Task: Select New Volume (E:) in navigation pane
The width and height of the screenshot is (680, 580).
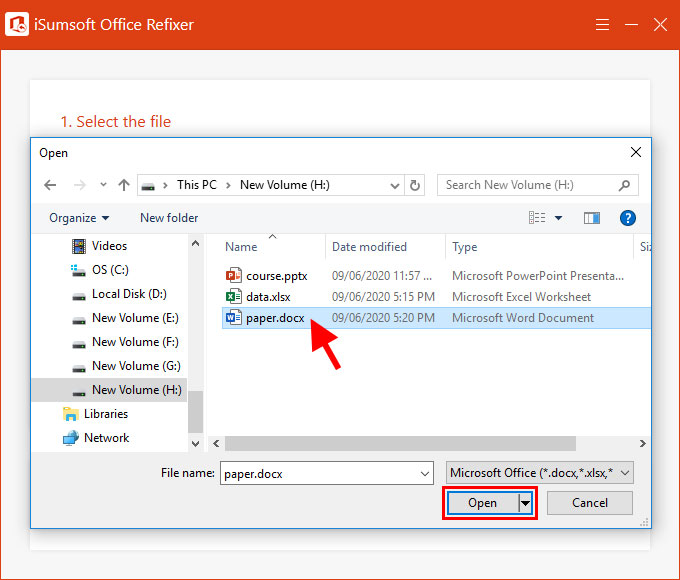Action: [135, 318]
